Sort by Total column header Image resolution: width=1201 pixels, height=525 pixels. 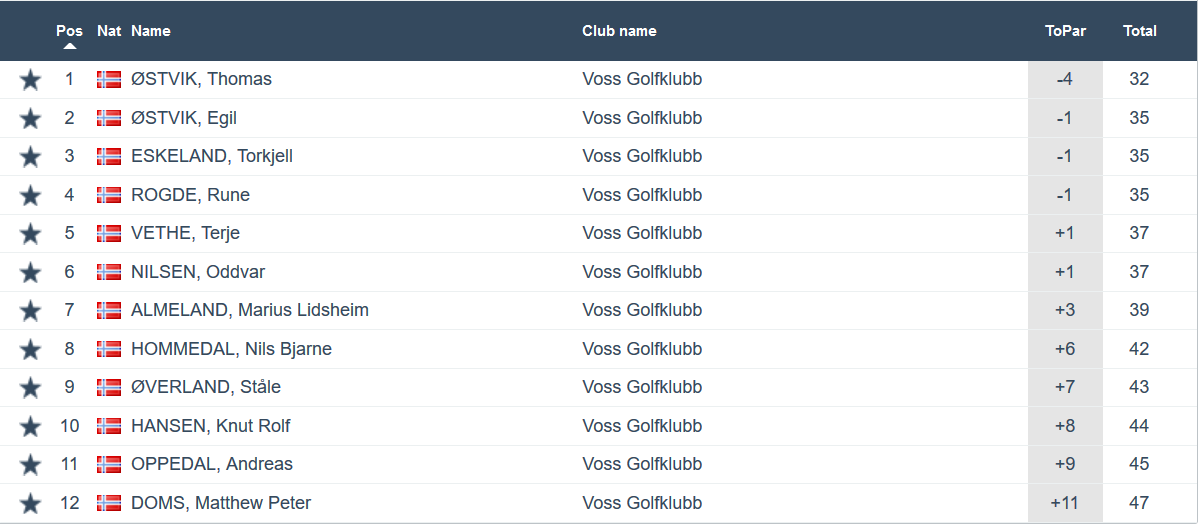[1139, 31]
